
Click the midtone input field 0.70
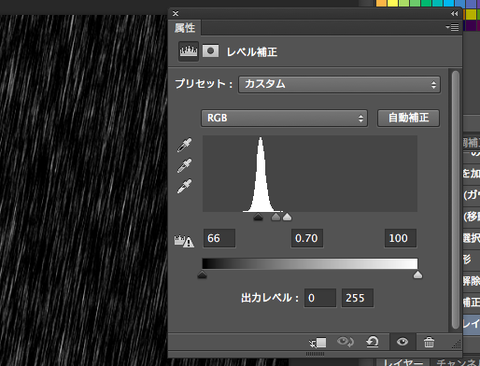tap(307, 238)
